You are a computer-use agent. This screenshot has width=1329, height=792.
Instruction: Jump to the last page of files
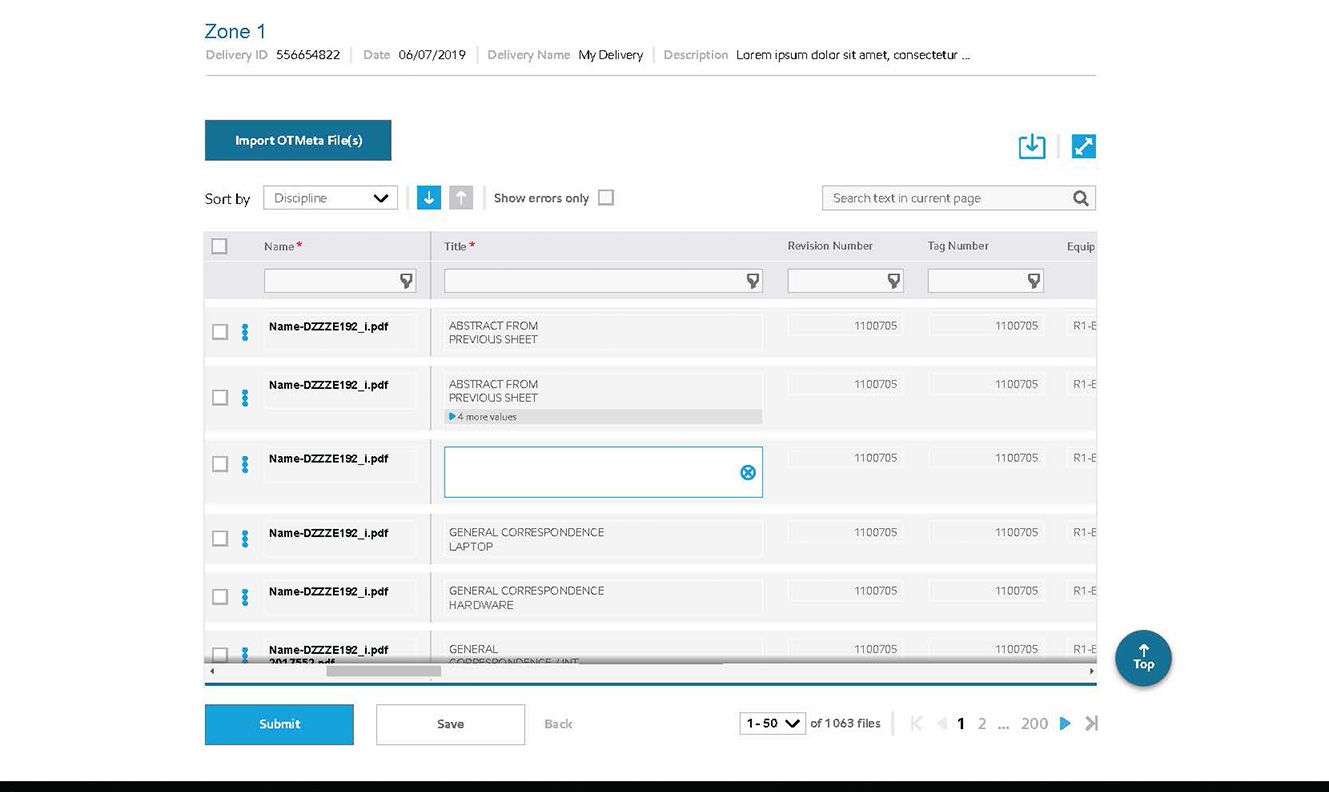point(1089,723)
